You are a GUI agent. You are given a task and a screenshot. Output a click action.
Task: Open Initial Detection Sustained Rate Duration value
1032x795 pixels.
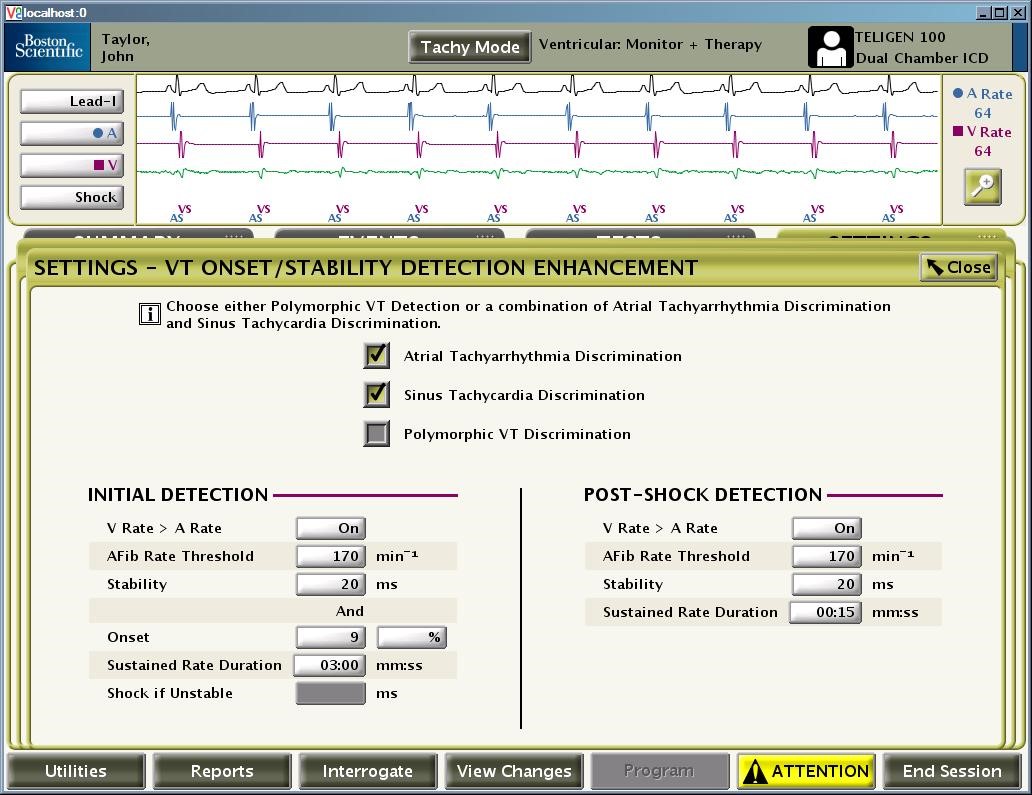330,665
